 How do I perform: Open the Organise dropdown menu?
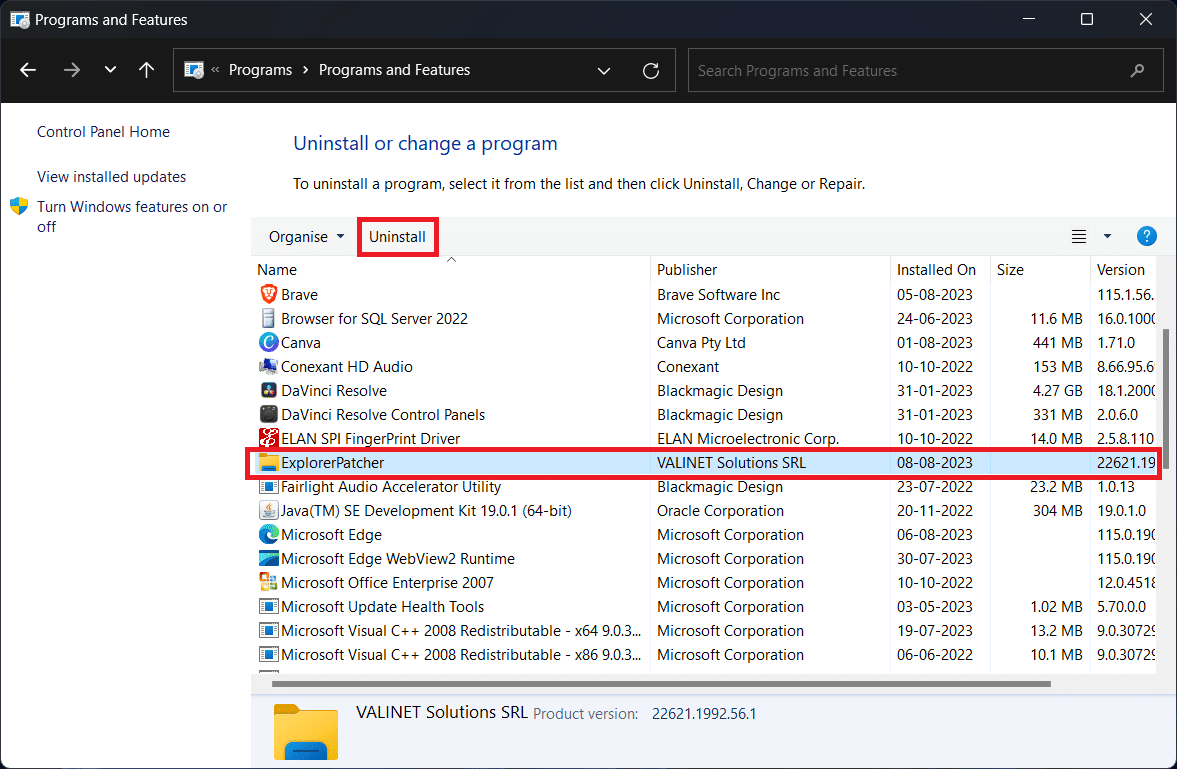(304, 236)
